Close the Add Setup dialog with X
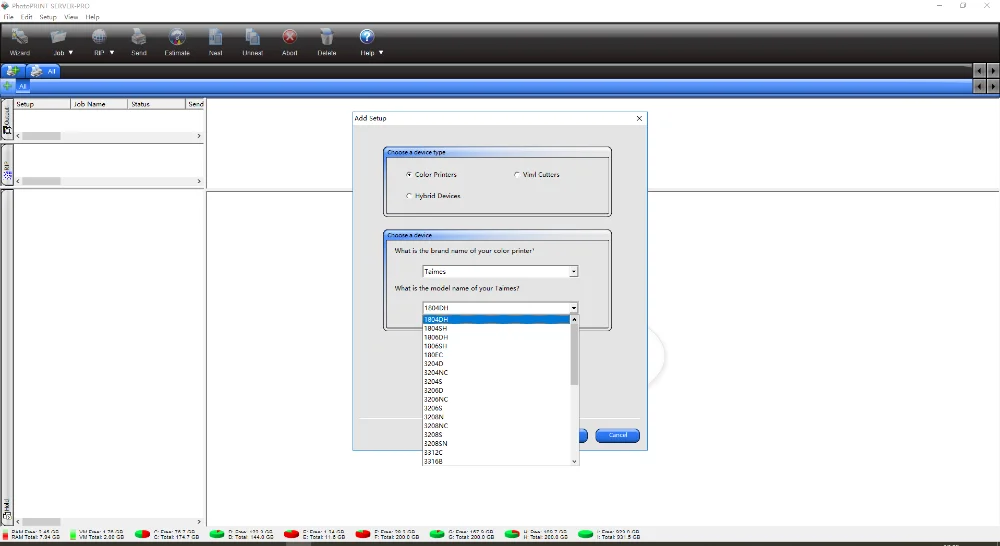Viewport: 1000px width, 546px height. [x=639, y=118]
